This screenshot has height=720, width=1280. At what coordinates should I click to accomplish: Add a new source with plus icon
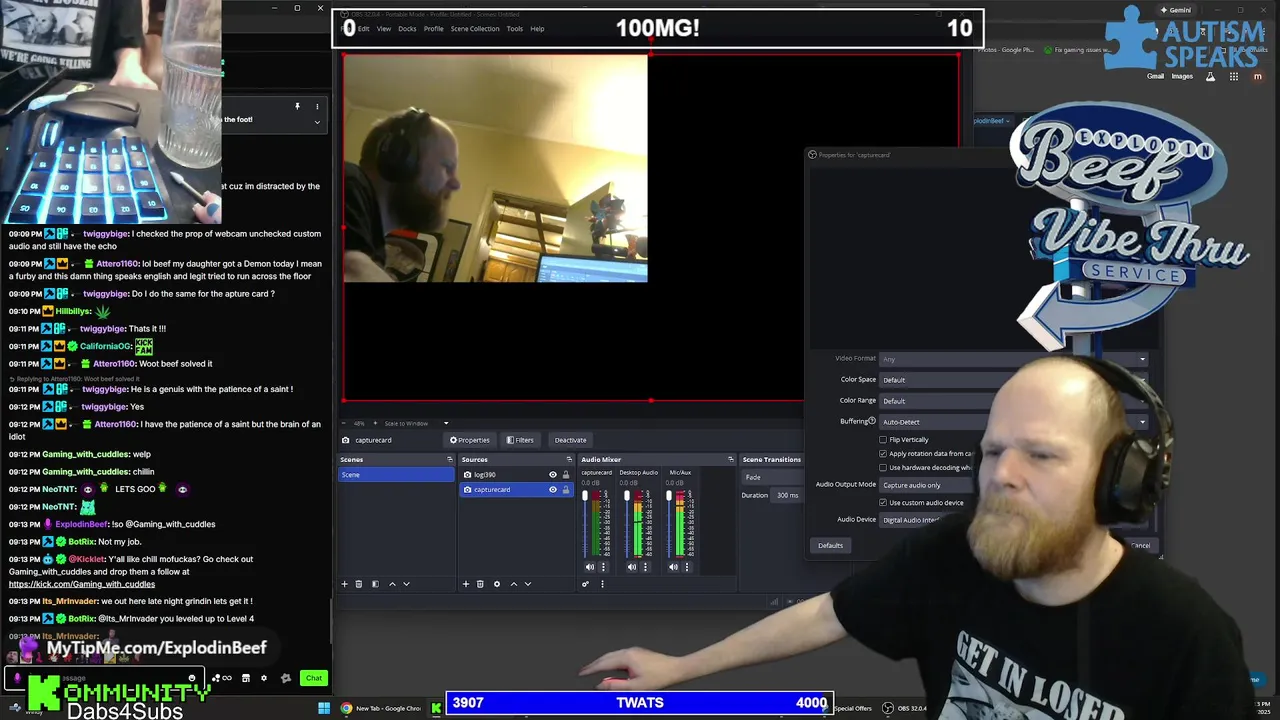(x=466, y=584)
